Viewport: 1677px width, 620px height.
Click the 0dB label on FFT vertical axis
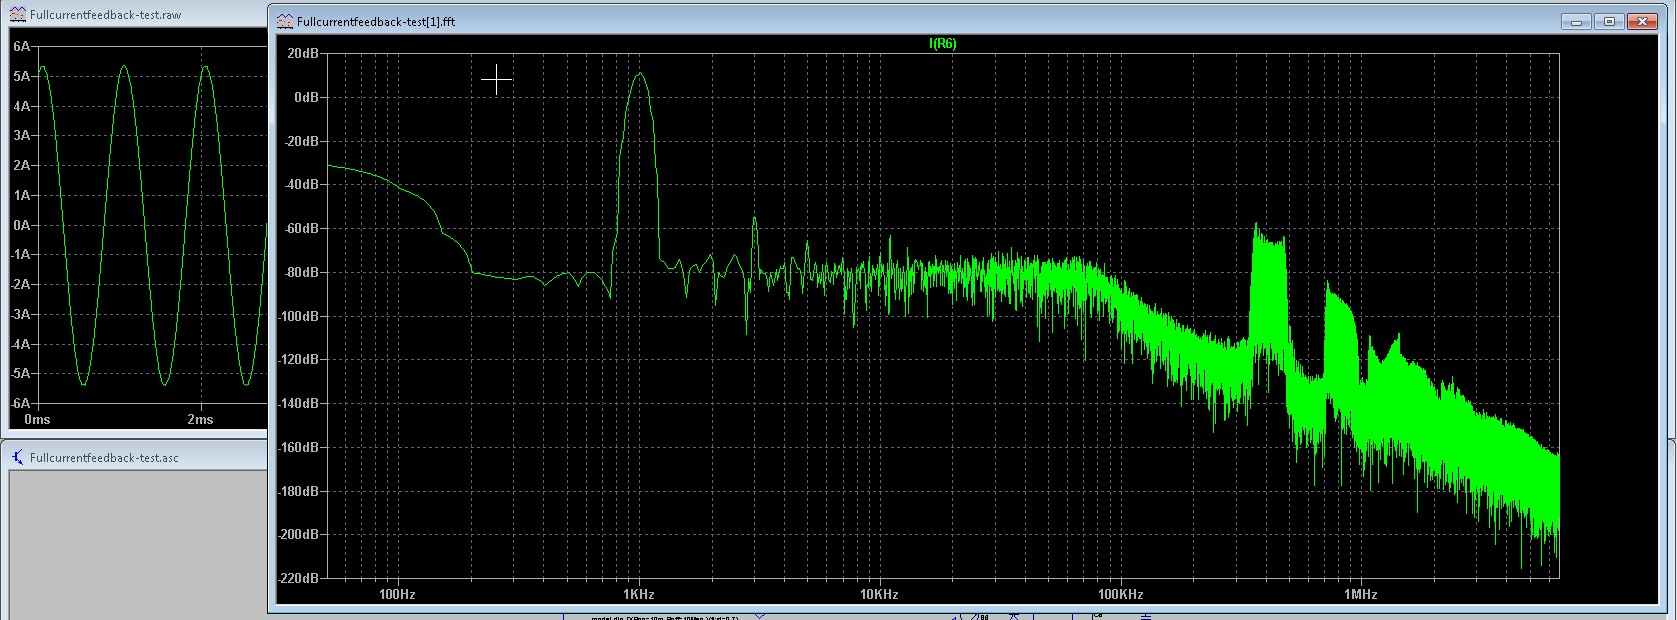click(306, 97)
